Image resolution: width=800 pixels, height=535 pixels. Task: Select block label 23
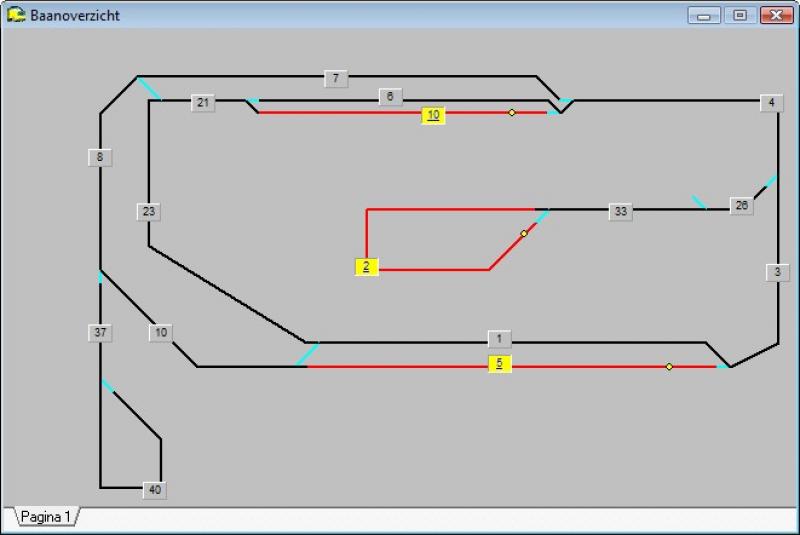pyautogui.click(x=148, y=212)
